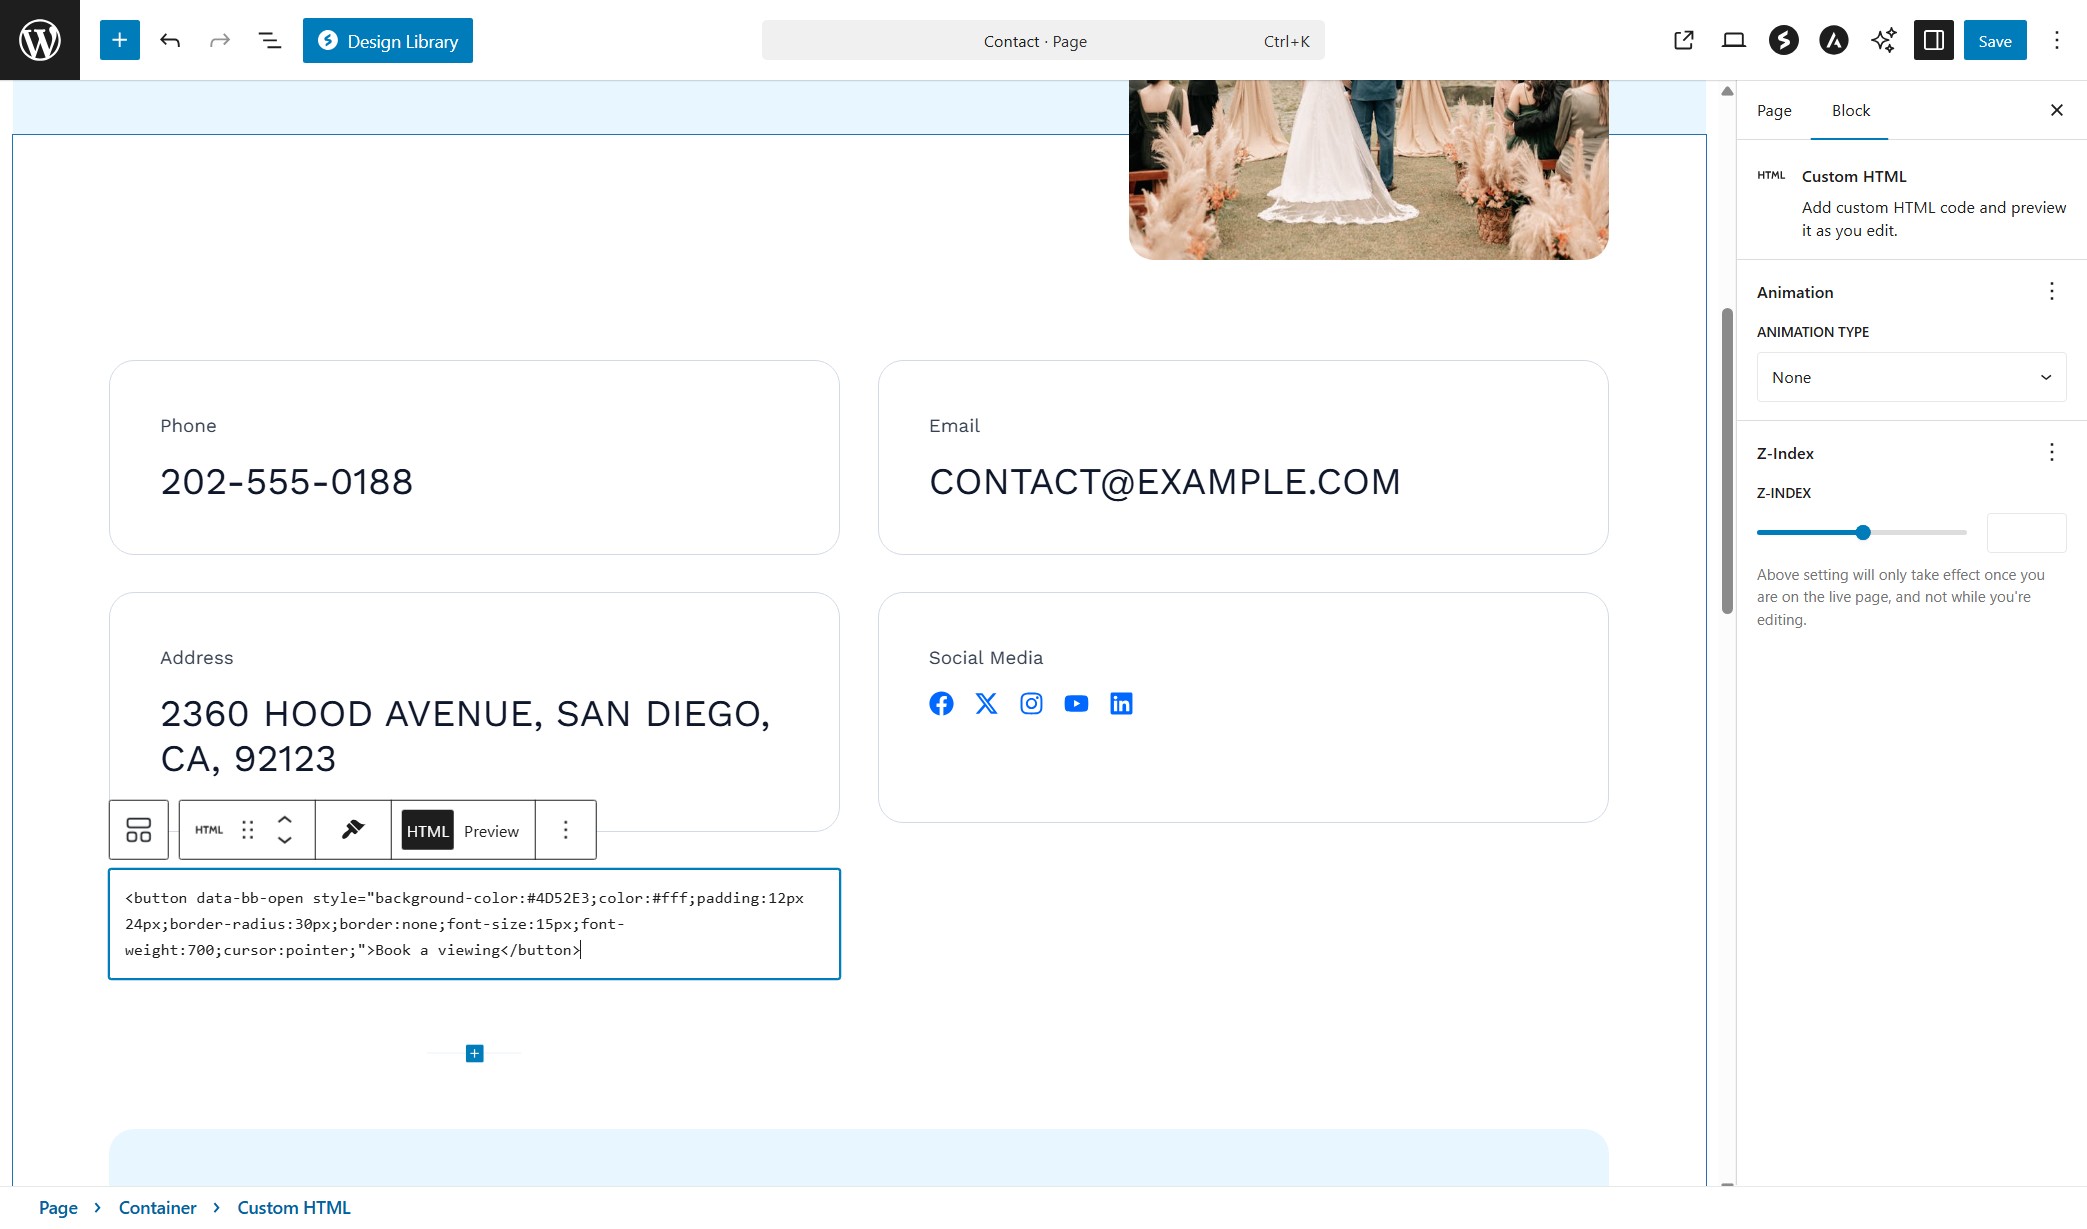This screenshot has height=1229, width=2087.
Task: Open the Z-Index panel options menu
Action: pyautogui.click(x=2052, y=452)
